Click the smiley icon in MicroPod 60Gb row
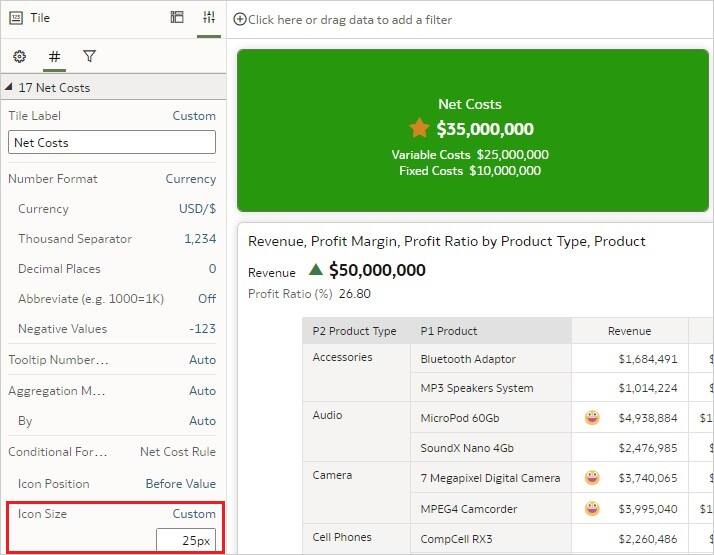This screenshot has width=714, height=555. click(x=592, y=418)
